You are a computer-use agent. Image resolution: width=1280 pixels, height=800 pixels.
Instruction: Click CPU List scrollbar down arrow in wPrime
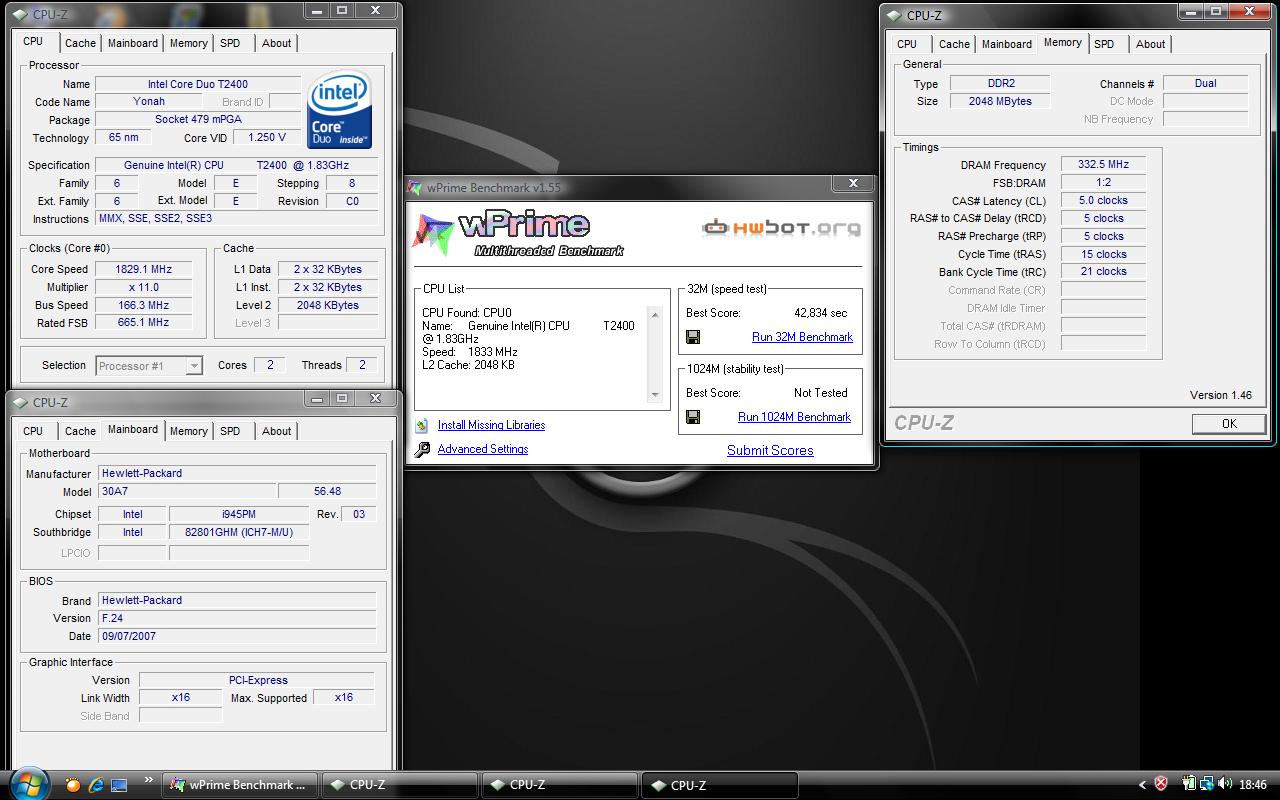coord(656,394)
